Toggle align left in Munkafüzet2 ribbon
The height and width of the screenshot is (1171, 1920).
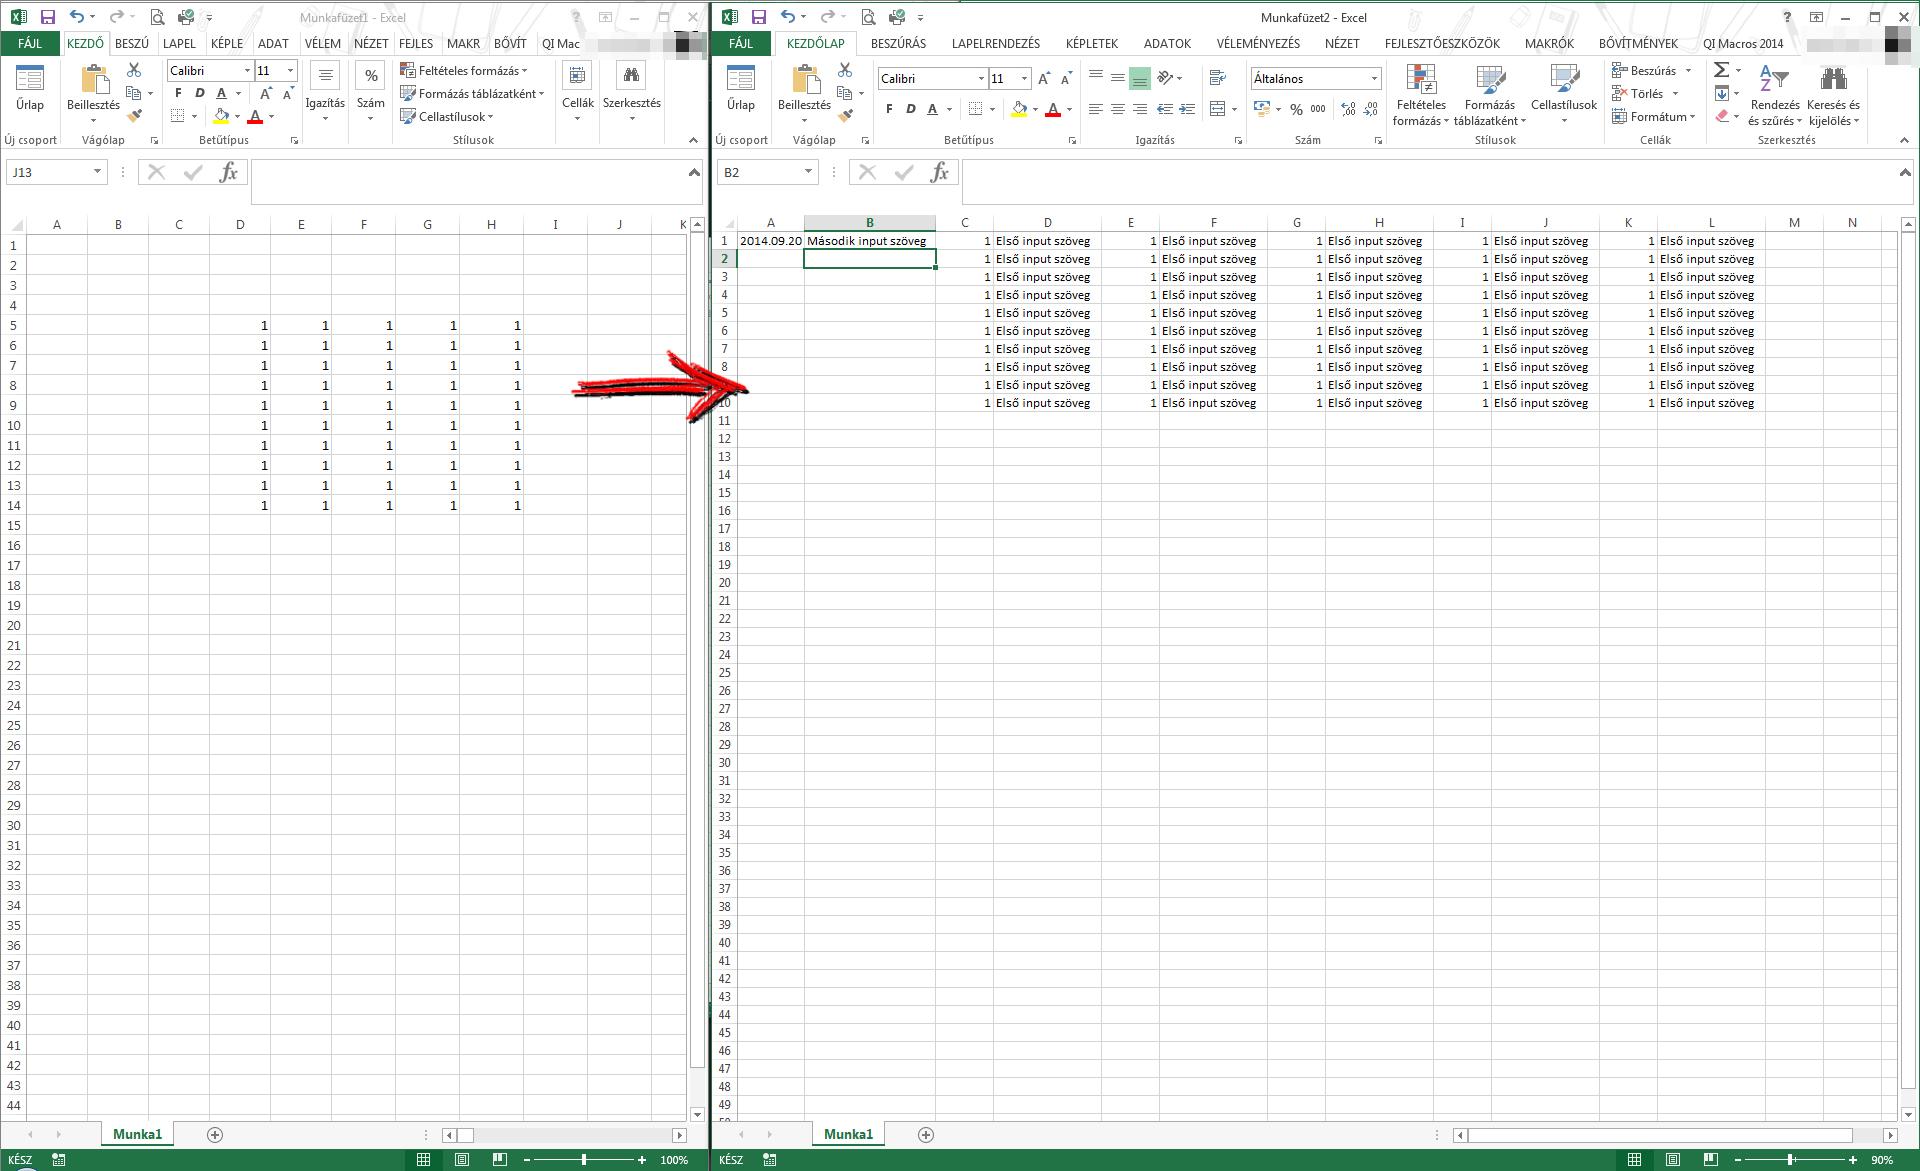click(x=1096, y=109)
